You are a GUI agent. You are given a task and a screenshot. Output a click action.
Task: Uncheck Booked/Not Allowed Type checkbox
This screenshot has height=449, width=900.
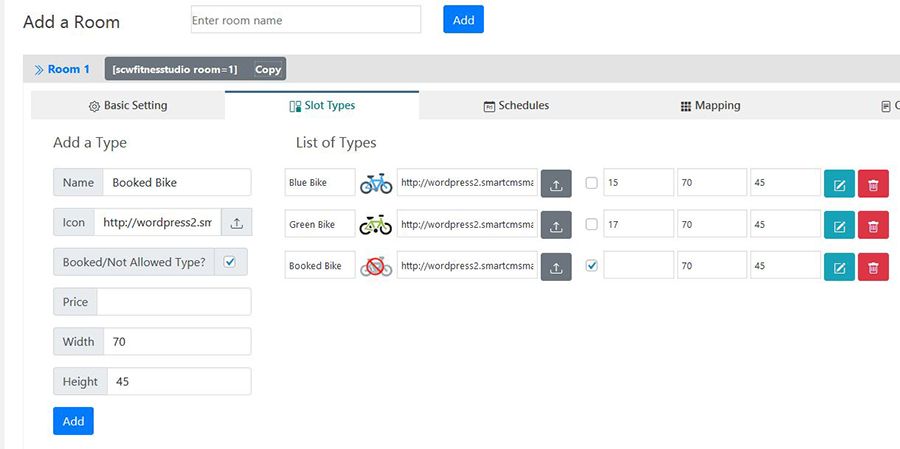tap(230, 262)
